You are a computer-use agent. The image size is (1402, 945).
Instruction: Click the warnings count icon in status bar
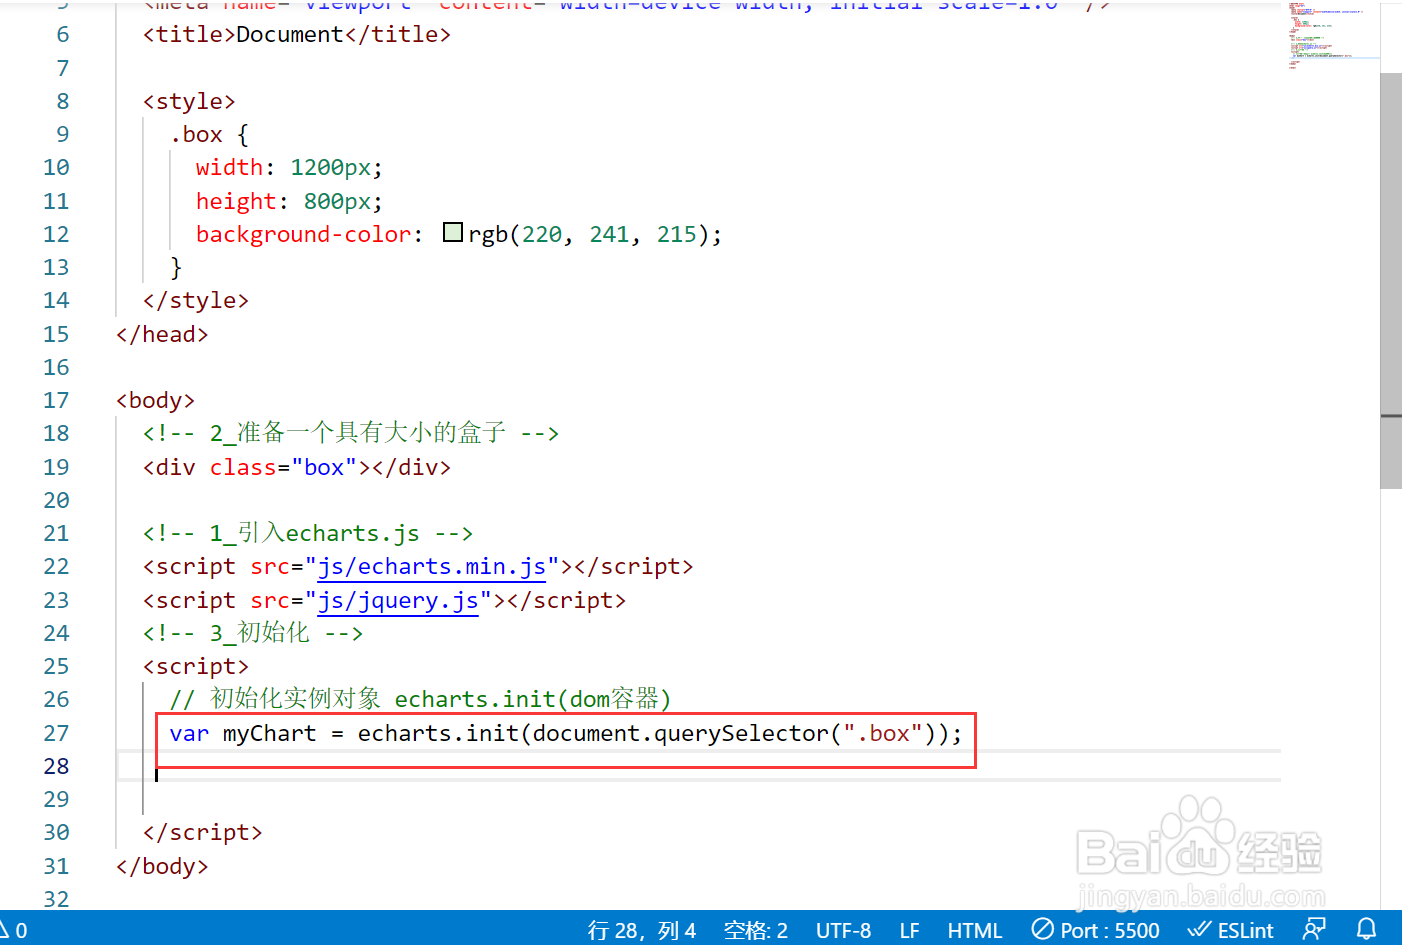coord(12,930)
